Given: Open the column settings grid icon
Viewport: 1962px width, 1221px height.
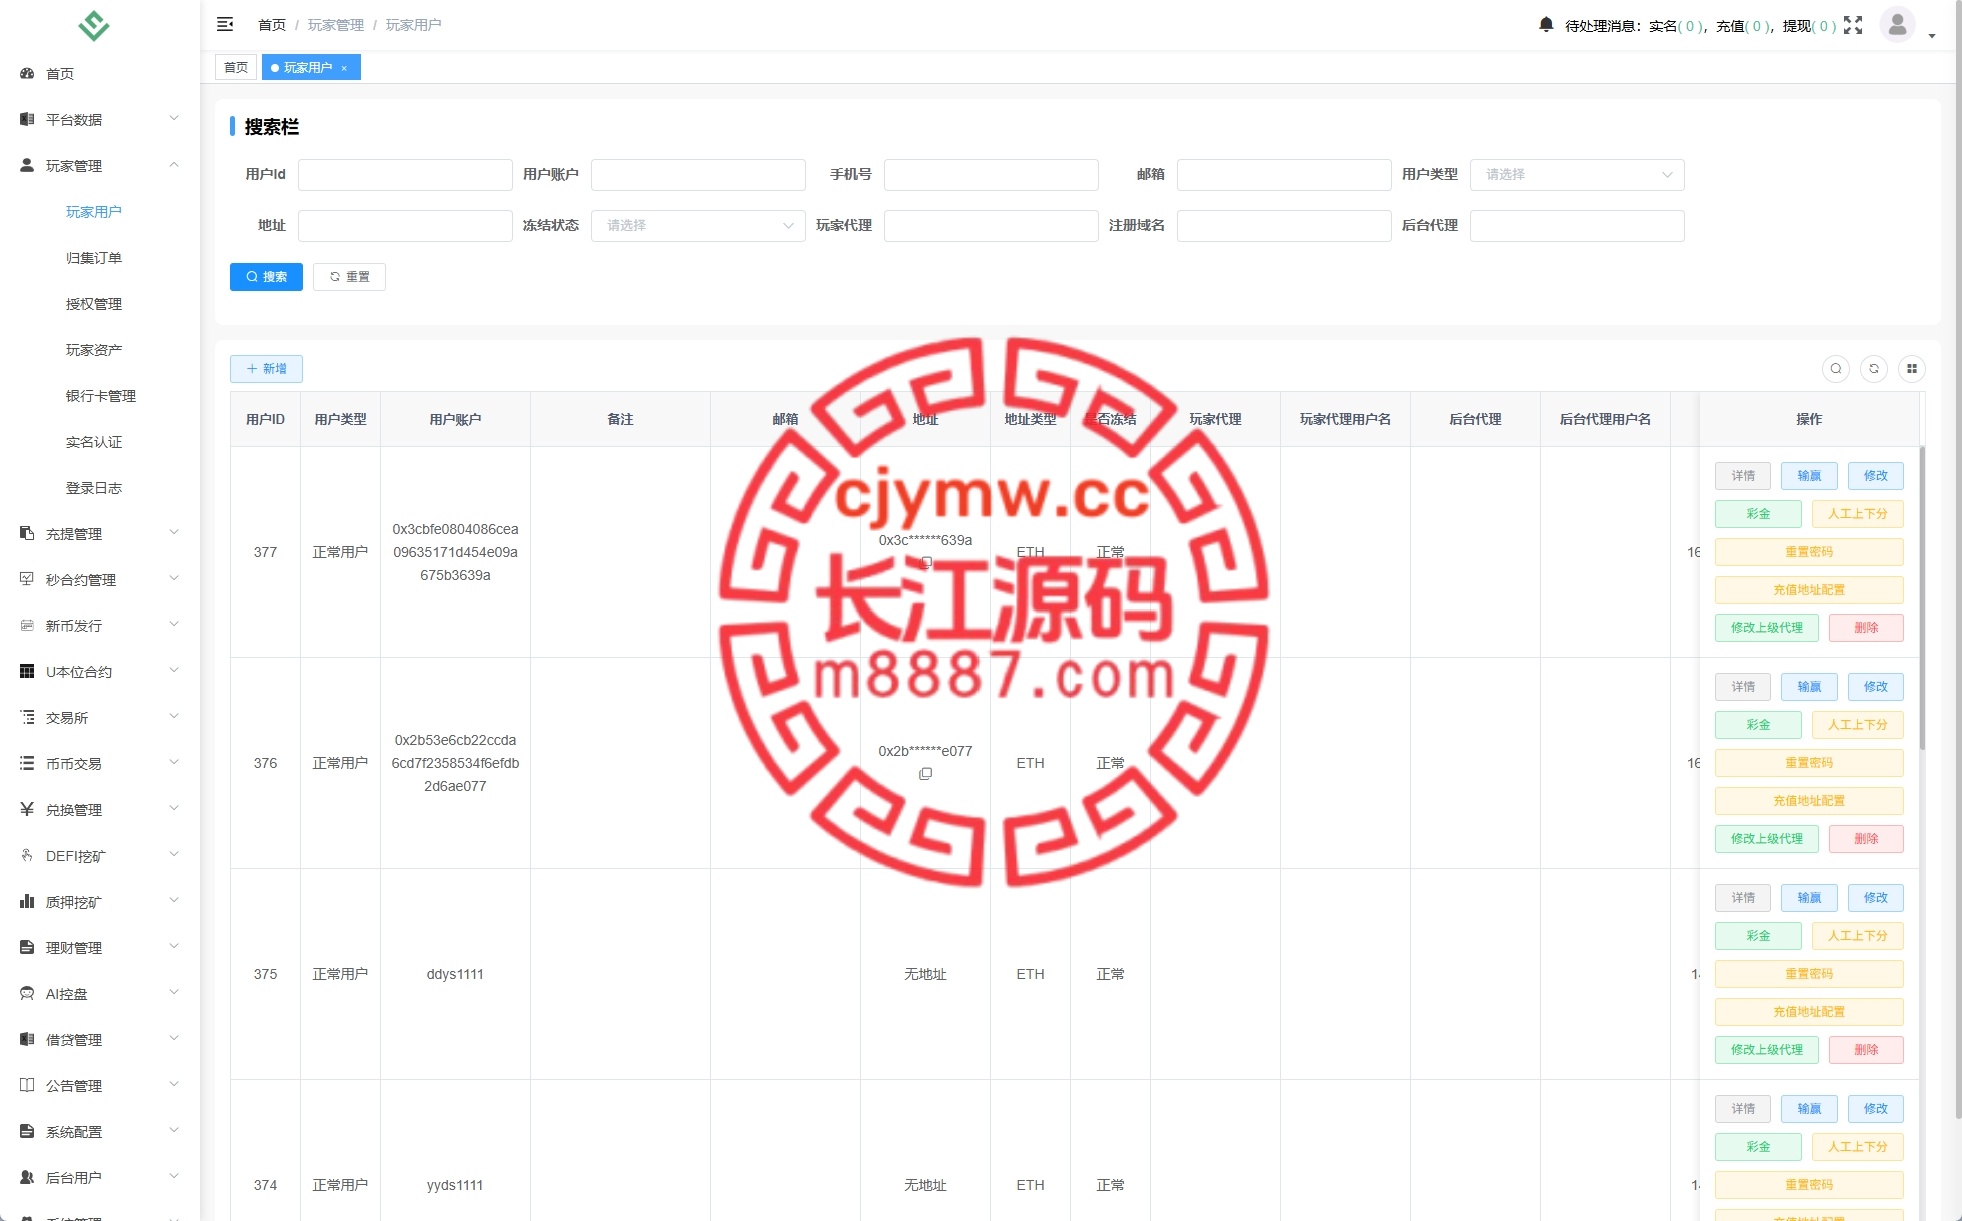Looking at the screenshot, I should pyautogui.click(x=1912, y=369).
